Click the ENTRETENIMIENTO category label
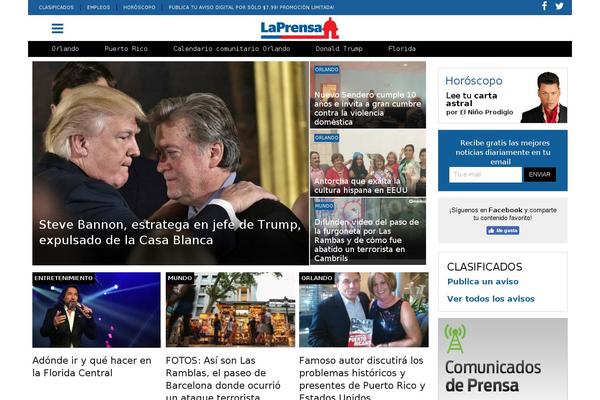 click(x=64, y=278)
